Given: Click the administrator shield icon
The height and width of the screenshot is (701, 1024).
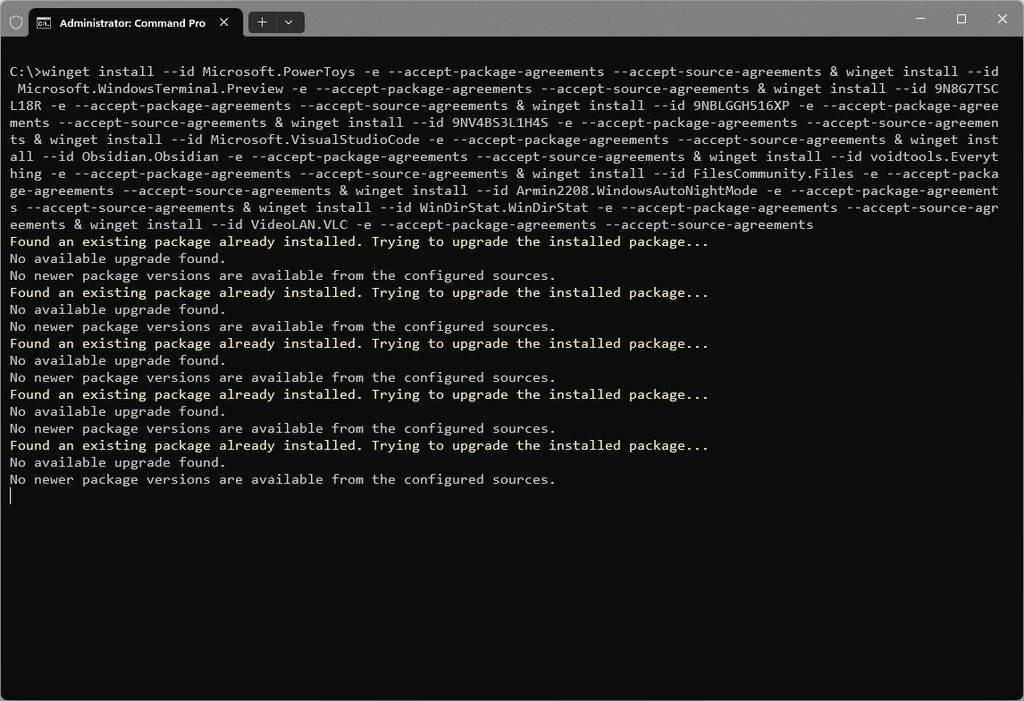Looking at the screenshot, I should pos(15,22).
